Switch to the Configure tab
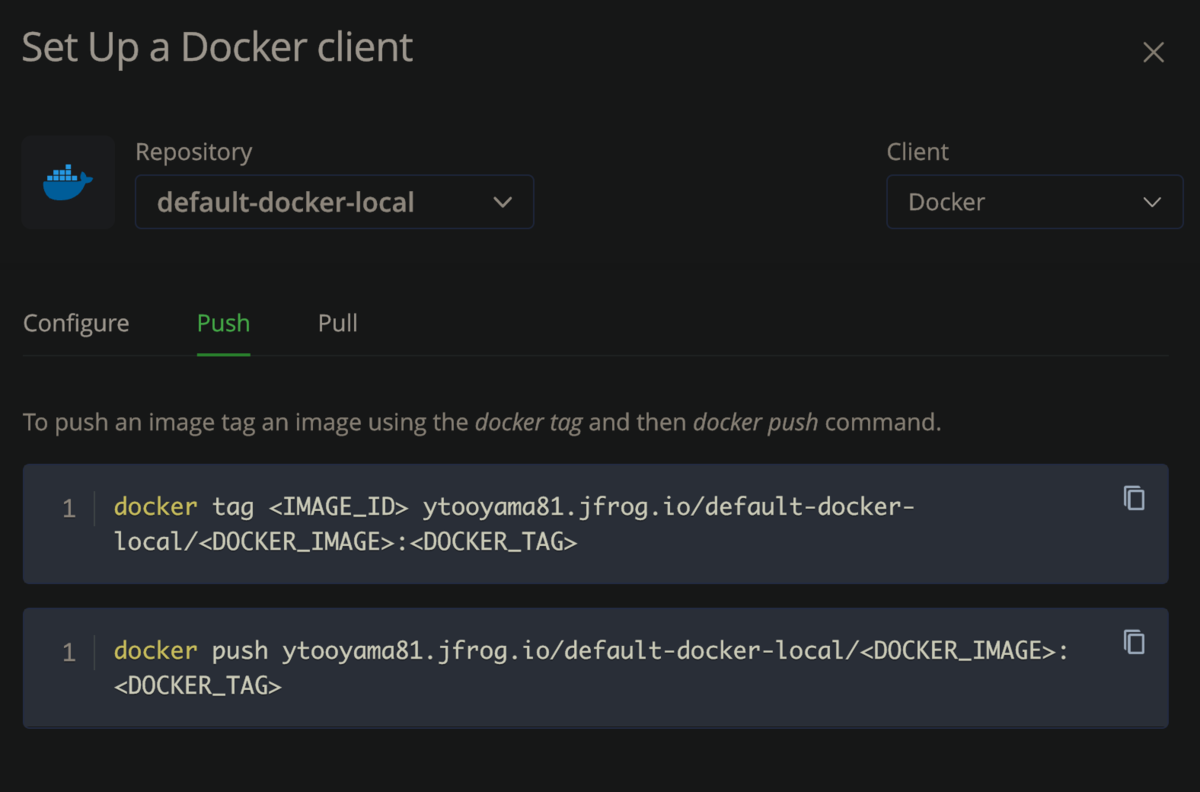The image size is (1200, 792). [76, 323]
